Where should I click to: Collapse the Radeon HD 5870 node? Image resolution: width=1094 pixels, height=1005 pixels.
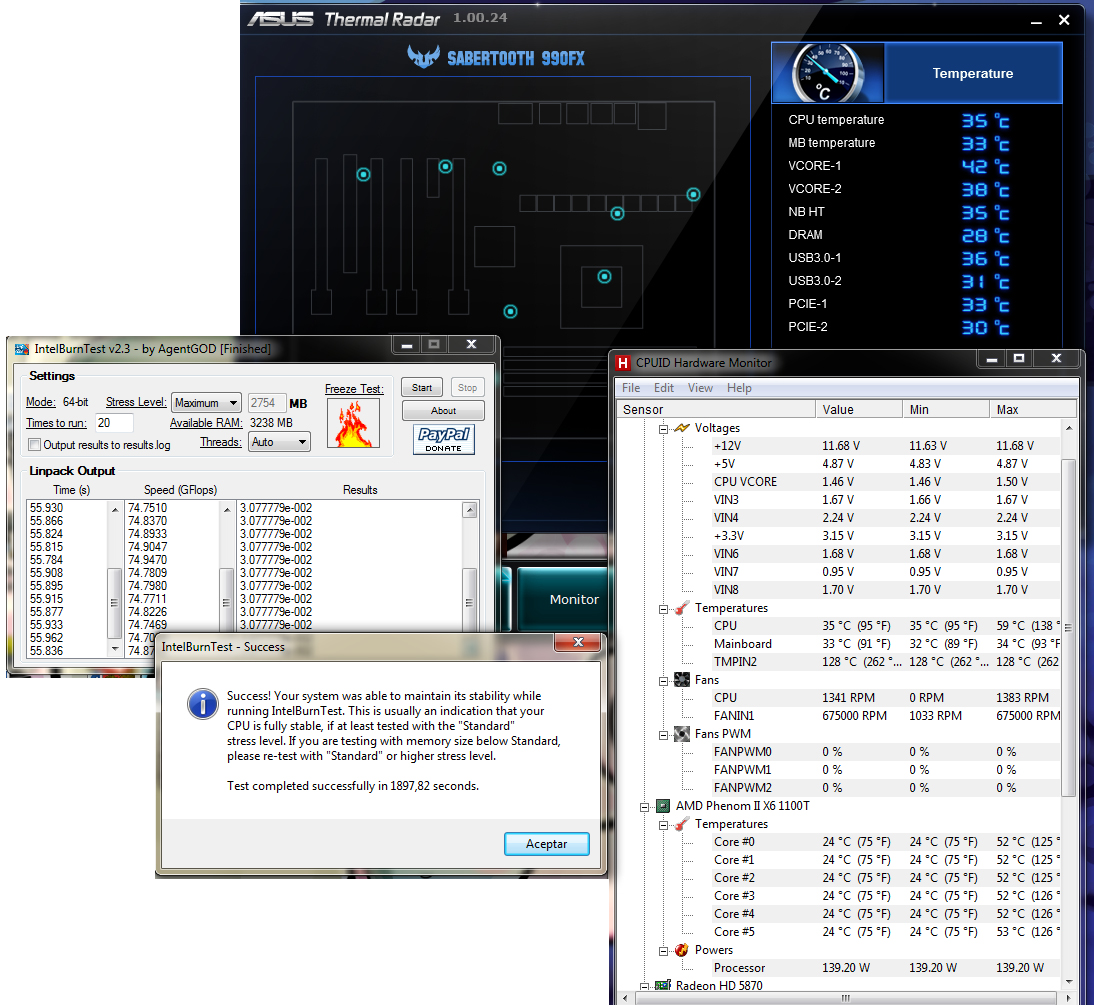coord(644,986)
